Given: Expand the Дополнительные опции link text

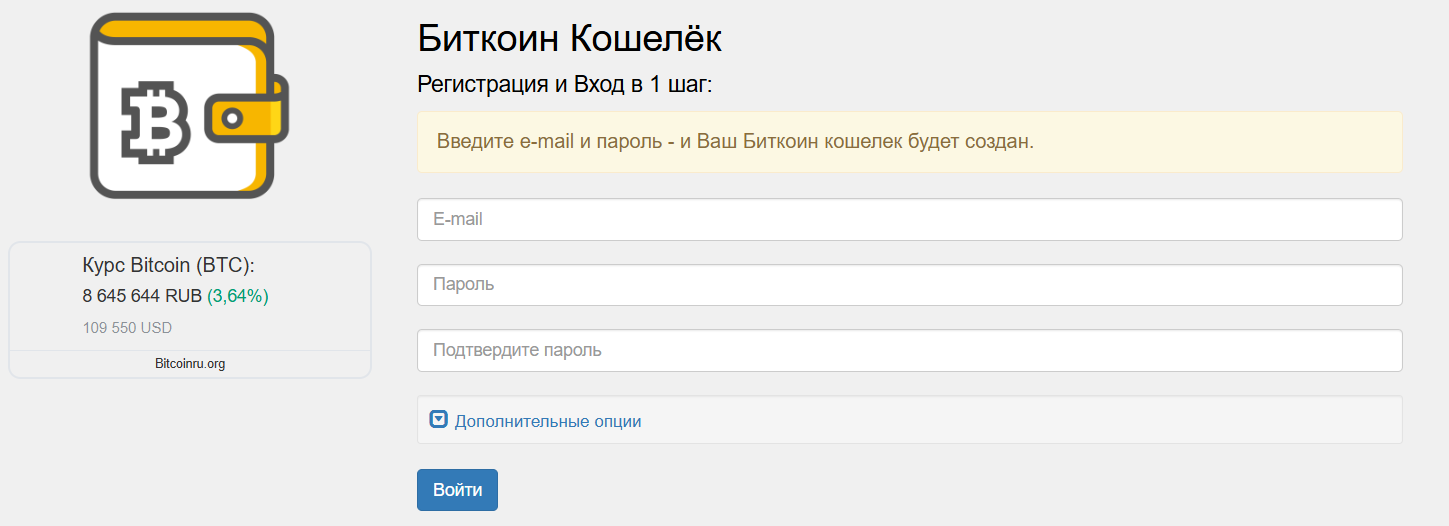Looking at the screenshot, I should [547, 421].
